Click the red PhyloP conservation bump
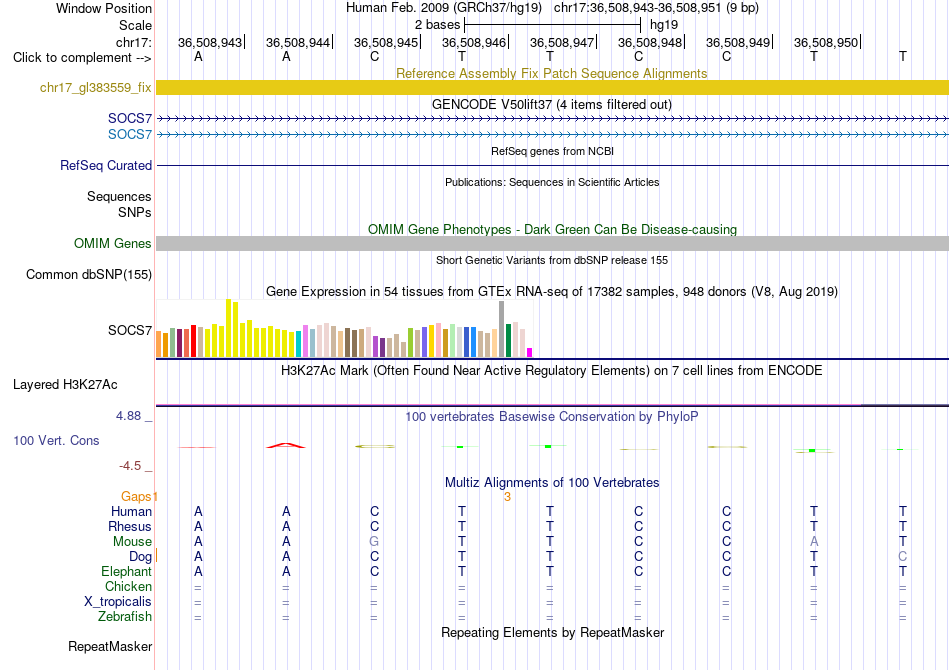The width and height of the screenshot is (950, 670). coord(286,445)
